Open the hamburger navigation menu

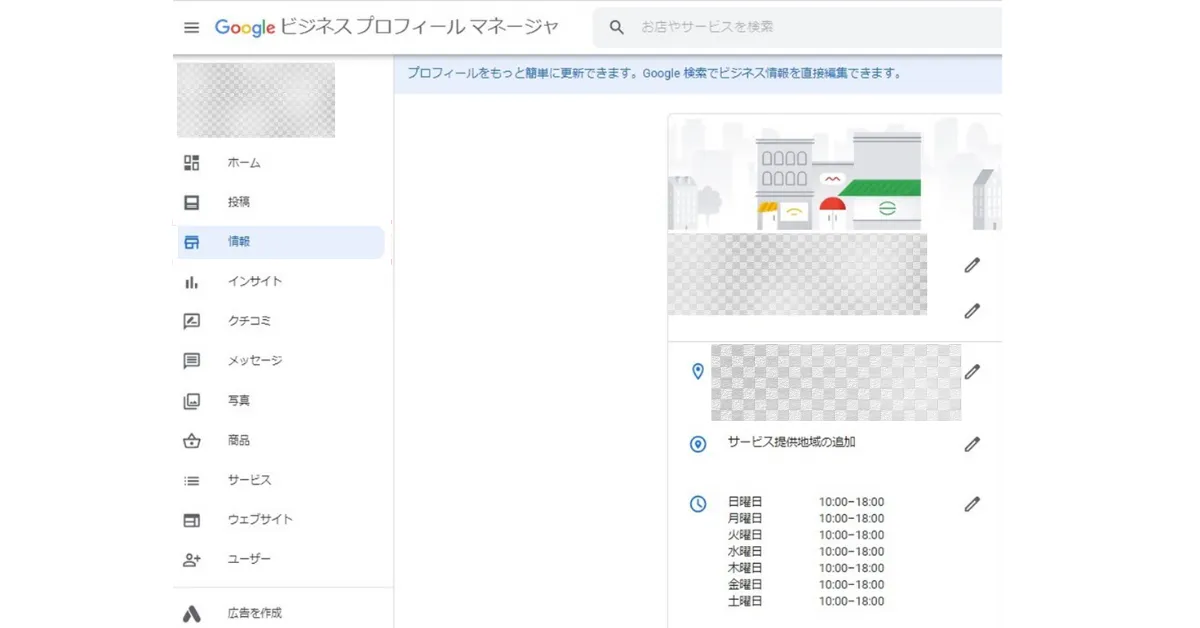(x=191, y=27)
